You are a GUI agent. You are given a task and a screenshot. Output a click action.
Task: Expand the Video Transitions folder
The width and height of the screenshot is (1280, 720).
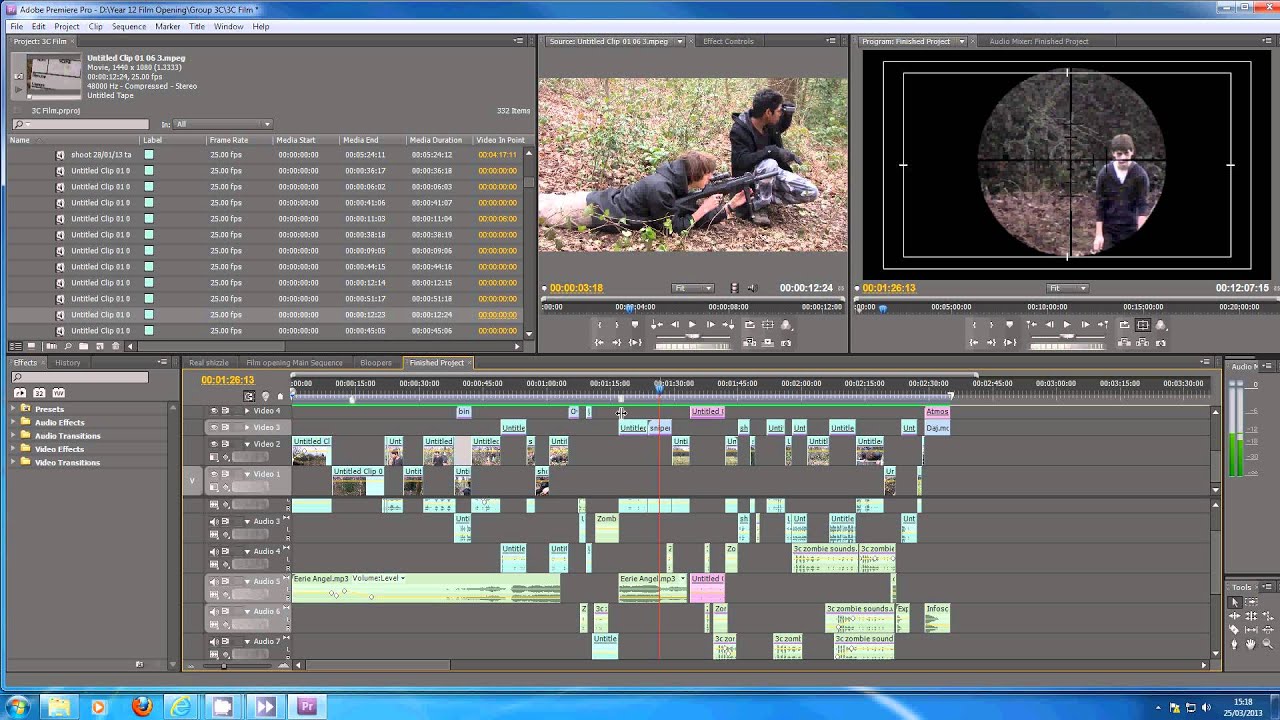pyautogui.click(x=14, y=462)
